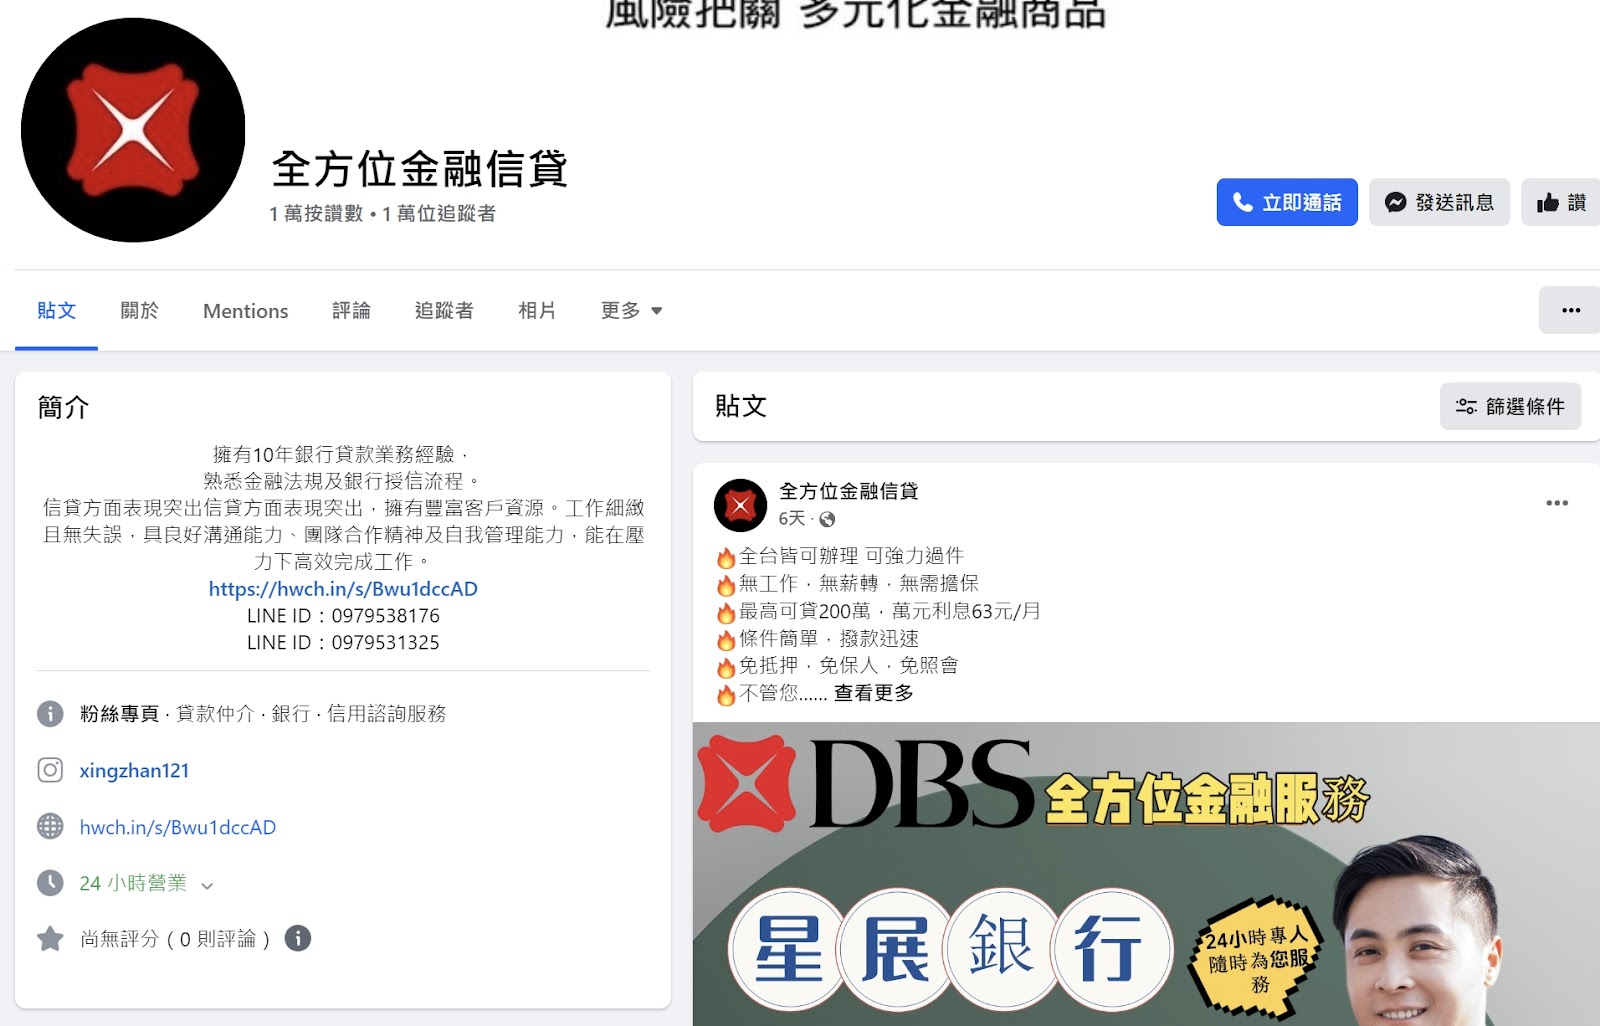Open the hwch.in website link with globe icon
Screen dimensions: 1600x1026
pos(177,827)
